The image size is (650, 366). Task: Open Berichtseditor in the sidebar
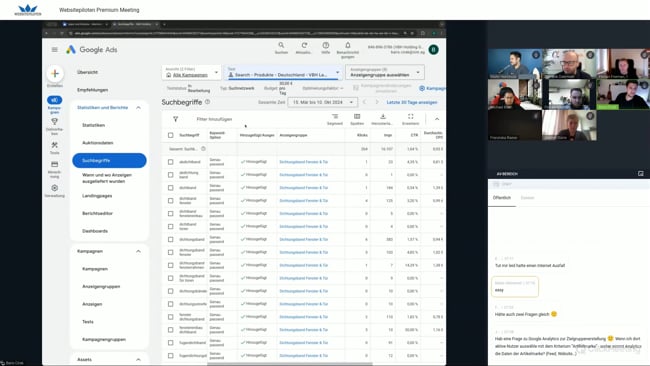point(97,213)
